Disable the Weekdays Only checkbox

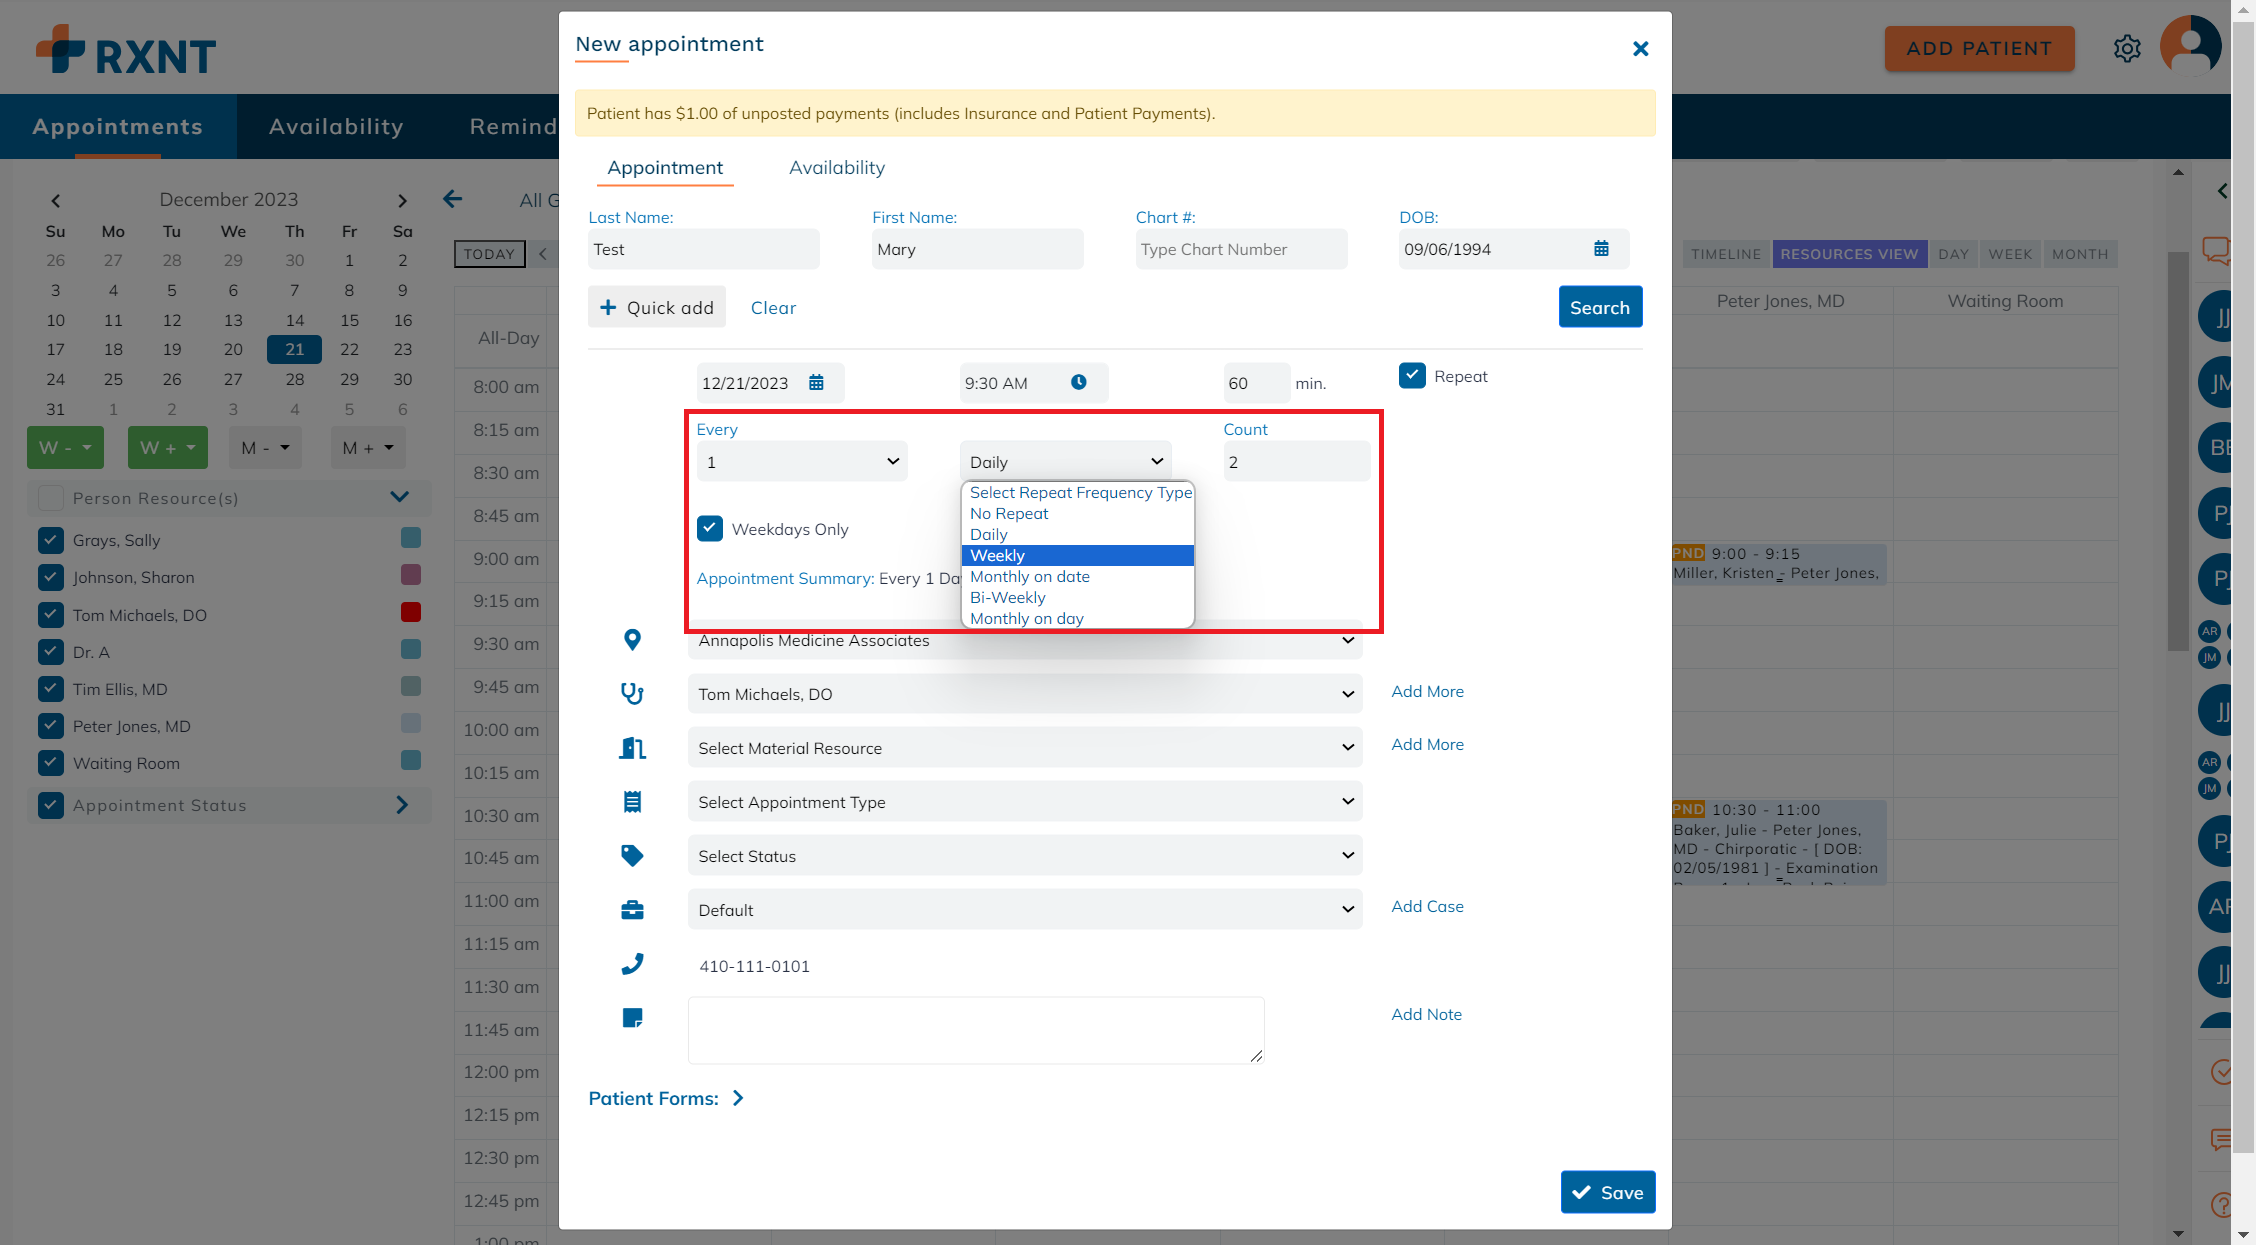click(710, 528)
